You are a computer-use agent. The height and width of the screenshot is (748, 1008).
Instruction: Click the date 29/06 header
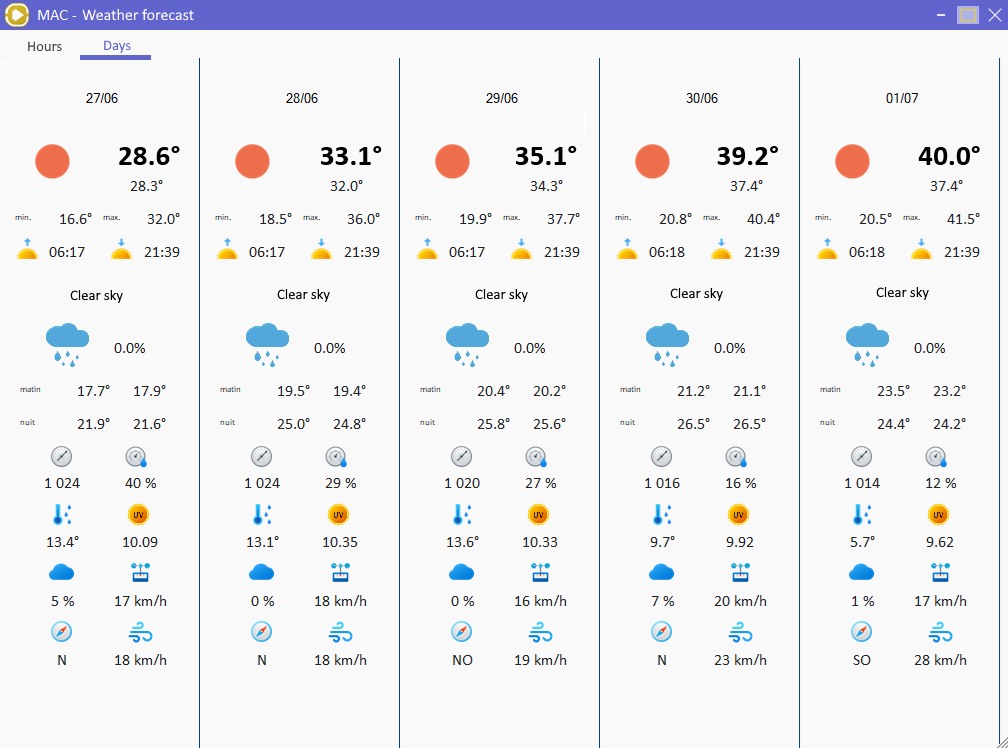pyautogui.click(x=501, y=98)
